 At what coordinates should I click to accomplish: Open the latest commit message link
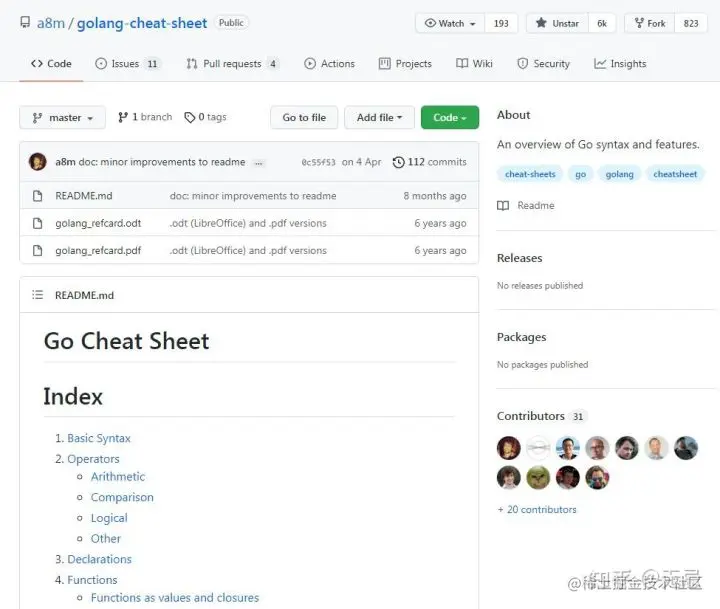click(162, 162)
